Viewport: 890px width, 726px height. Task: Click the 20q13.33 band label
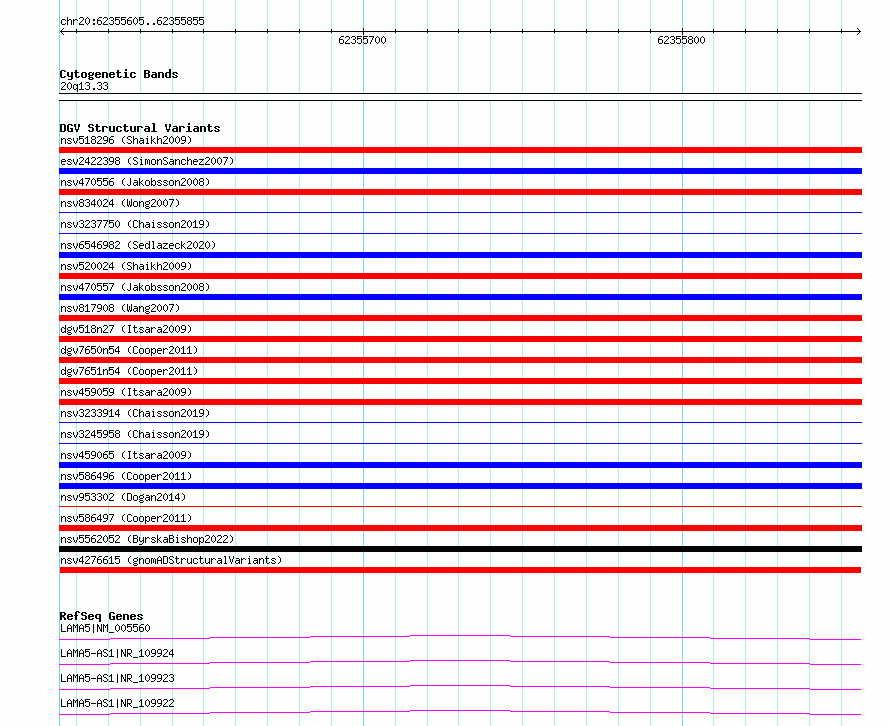pos(84,86)
